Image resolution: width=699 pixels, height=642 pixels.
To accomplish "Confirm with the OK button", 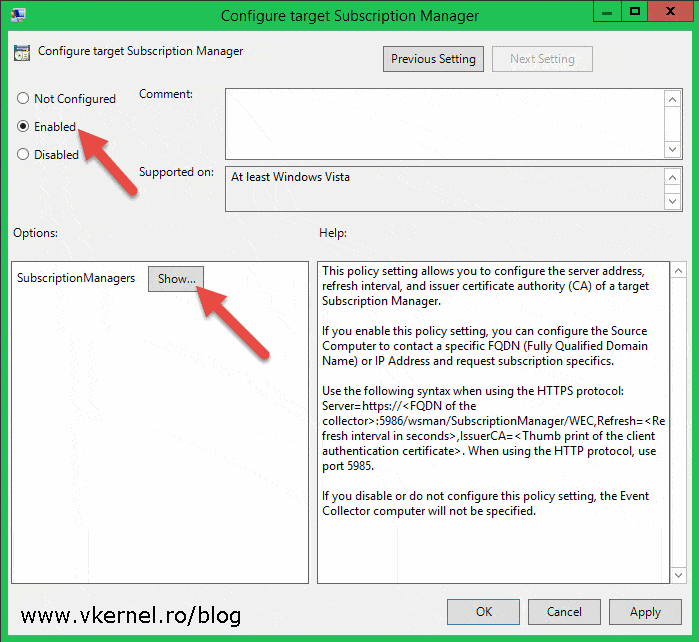I will click(x=483, y=612).
